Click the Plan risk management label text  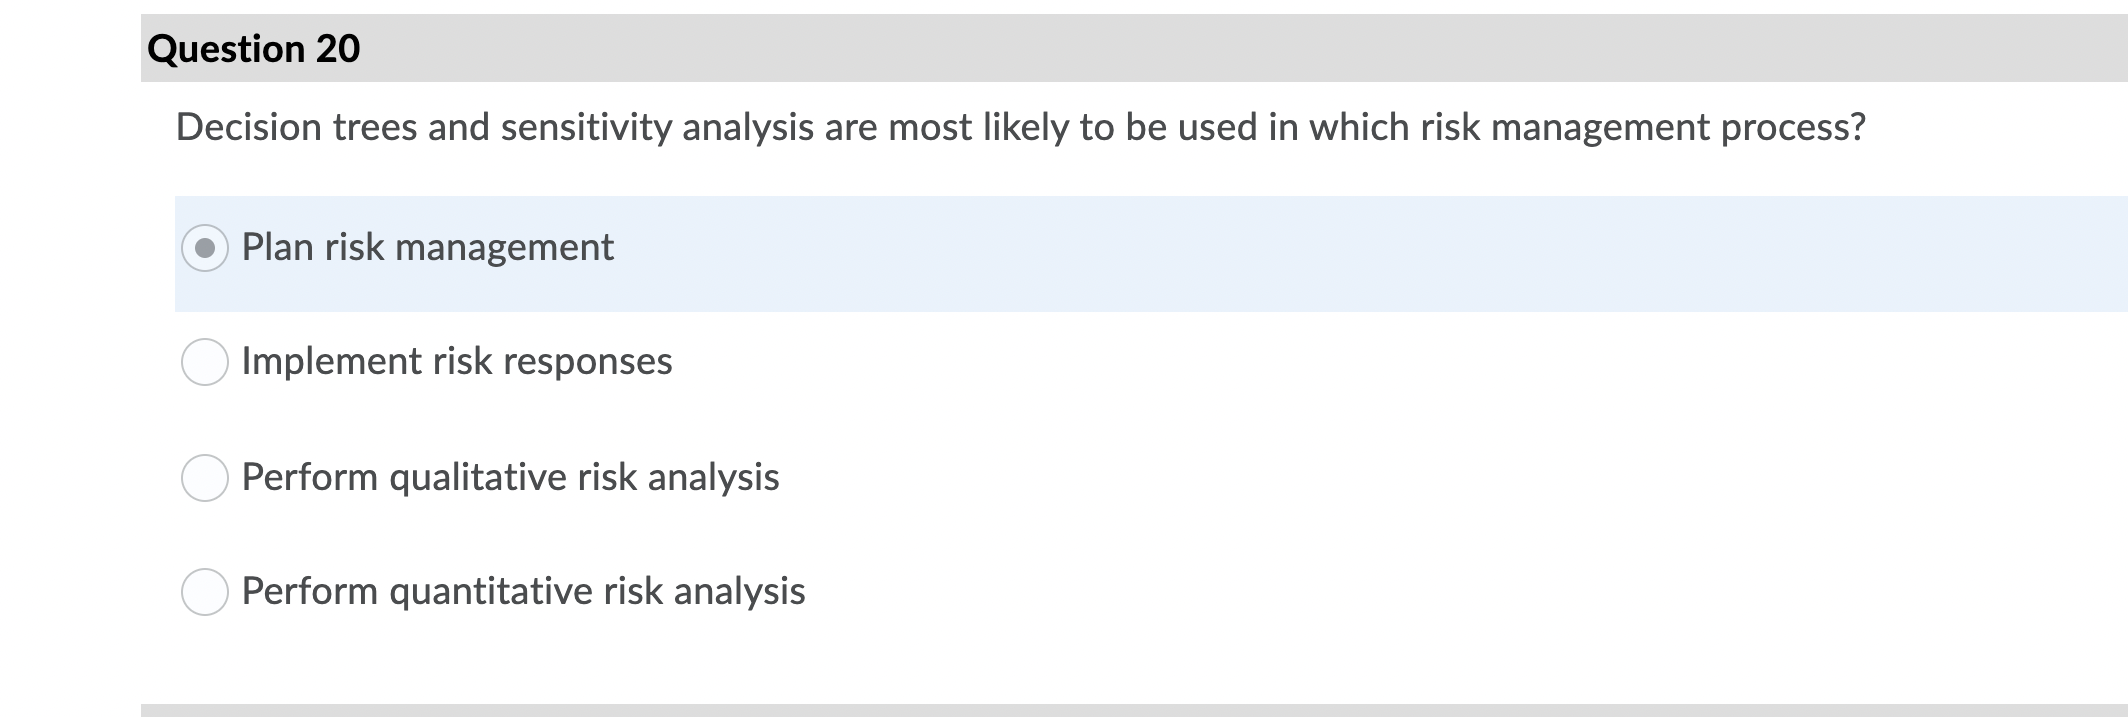point(428,245)
